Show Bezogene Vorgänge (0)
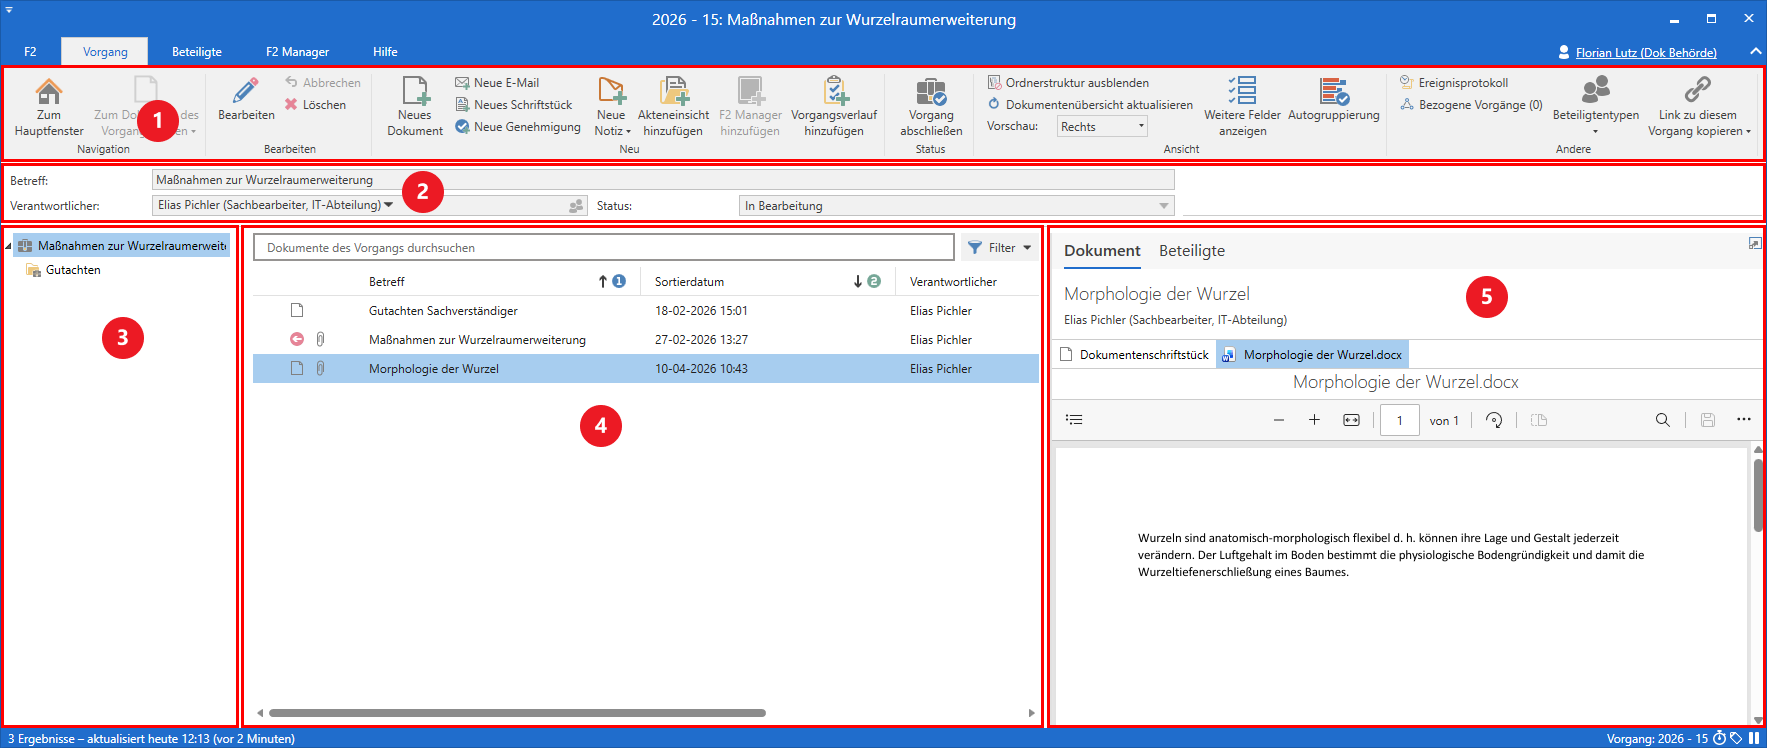The width and height of the screenshot is (1767, 748). click(x=1471, y=105)
